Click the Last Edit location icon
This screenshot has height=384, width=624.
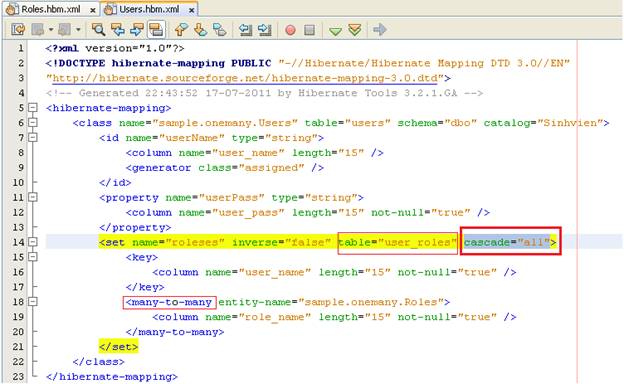18,29
